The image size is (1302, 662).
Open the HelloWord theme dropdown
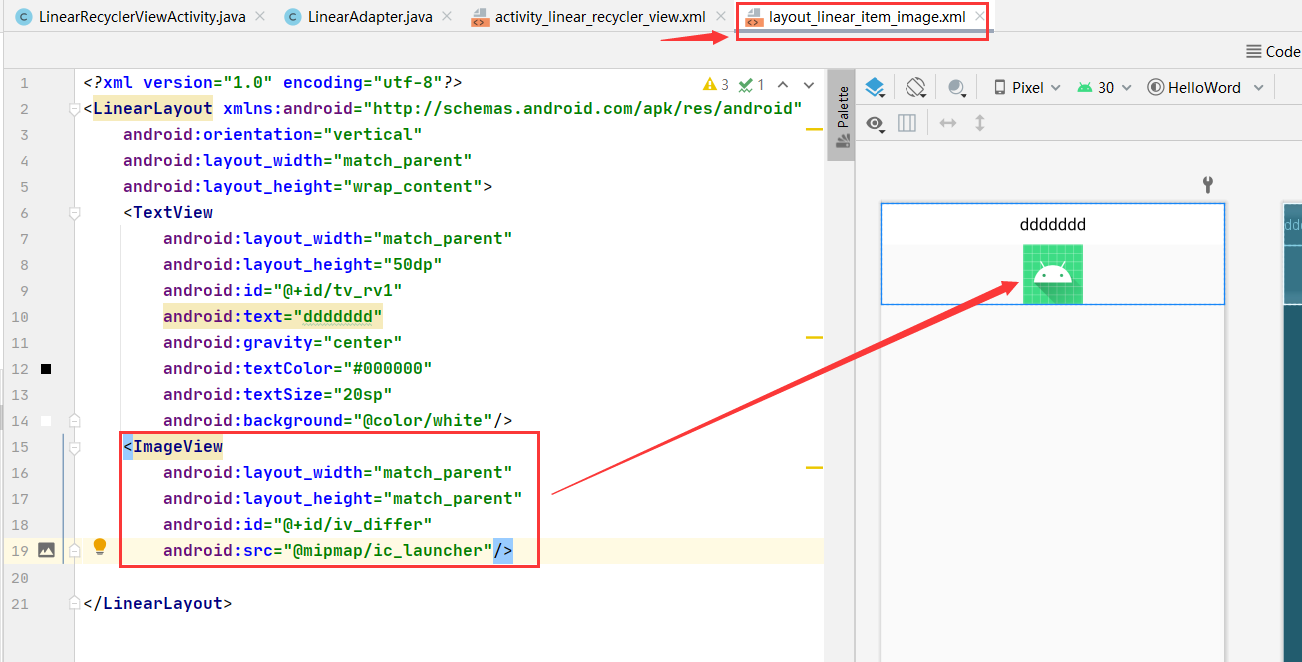(x=1205, y=88)
